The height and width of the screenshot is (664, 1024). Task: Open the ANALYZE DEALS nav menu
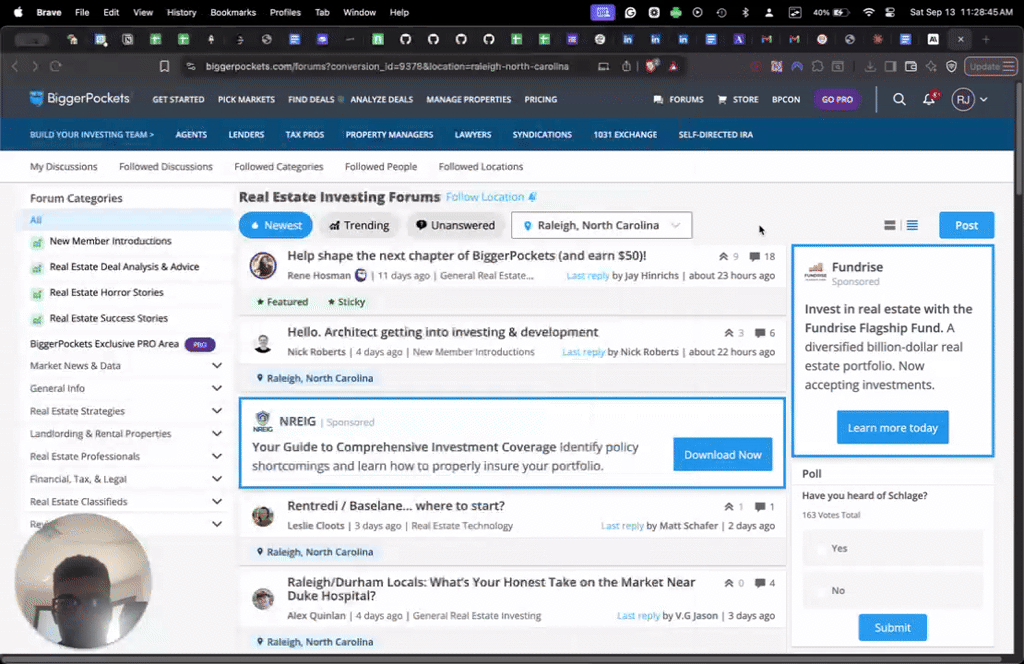click(381, 99)
